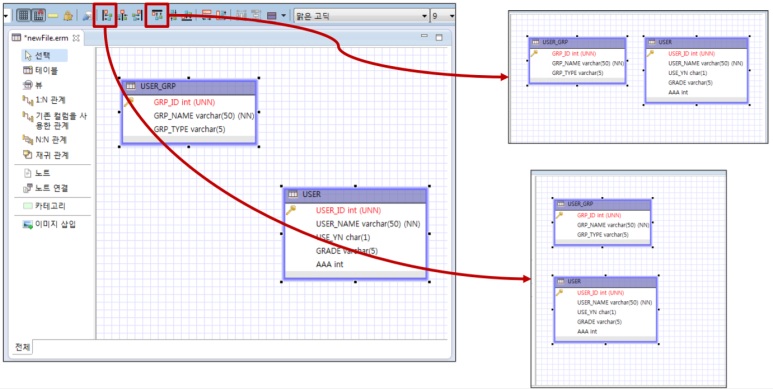This screenshot has width=773, height=389.
Task: Pick the N:N 관계 relation tool
Action: click(x=45, y=140)
